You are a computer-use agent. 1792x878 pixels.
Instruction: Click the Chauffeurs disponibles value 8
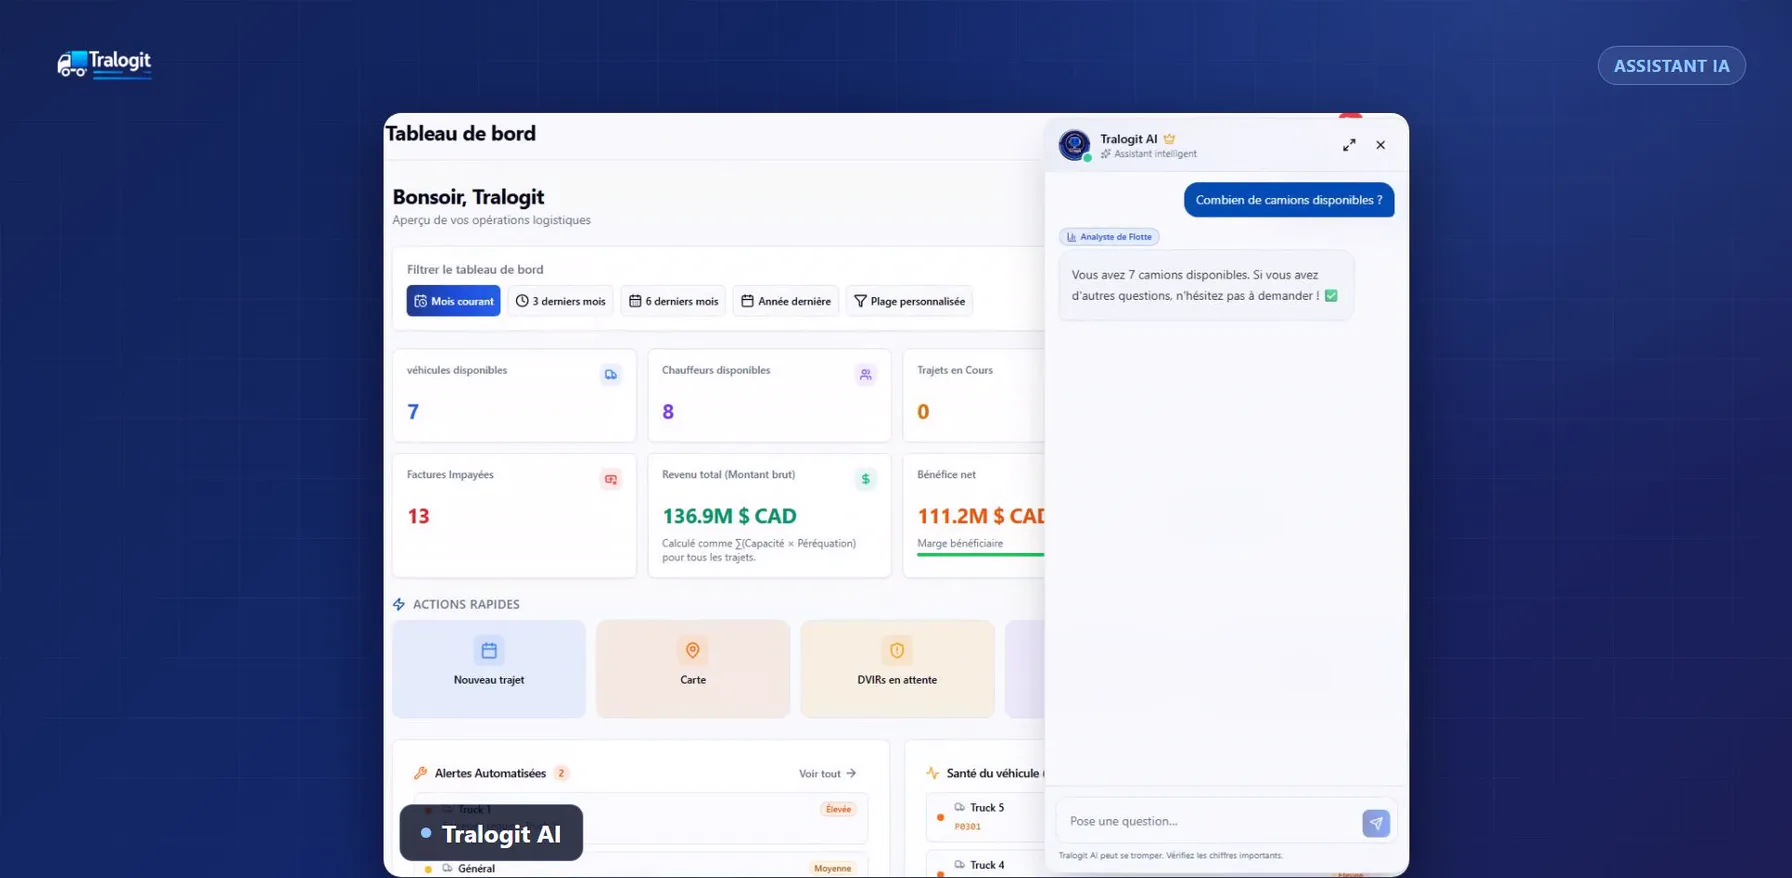pyautogui.click(x=668, y=412)
